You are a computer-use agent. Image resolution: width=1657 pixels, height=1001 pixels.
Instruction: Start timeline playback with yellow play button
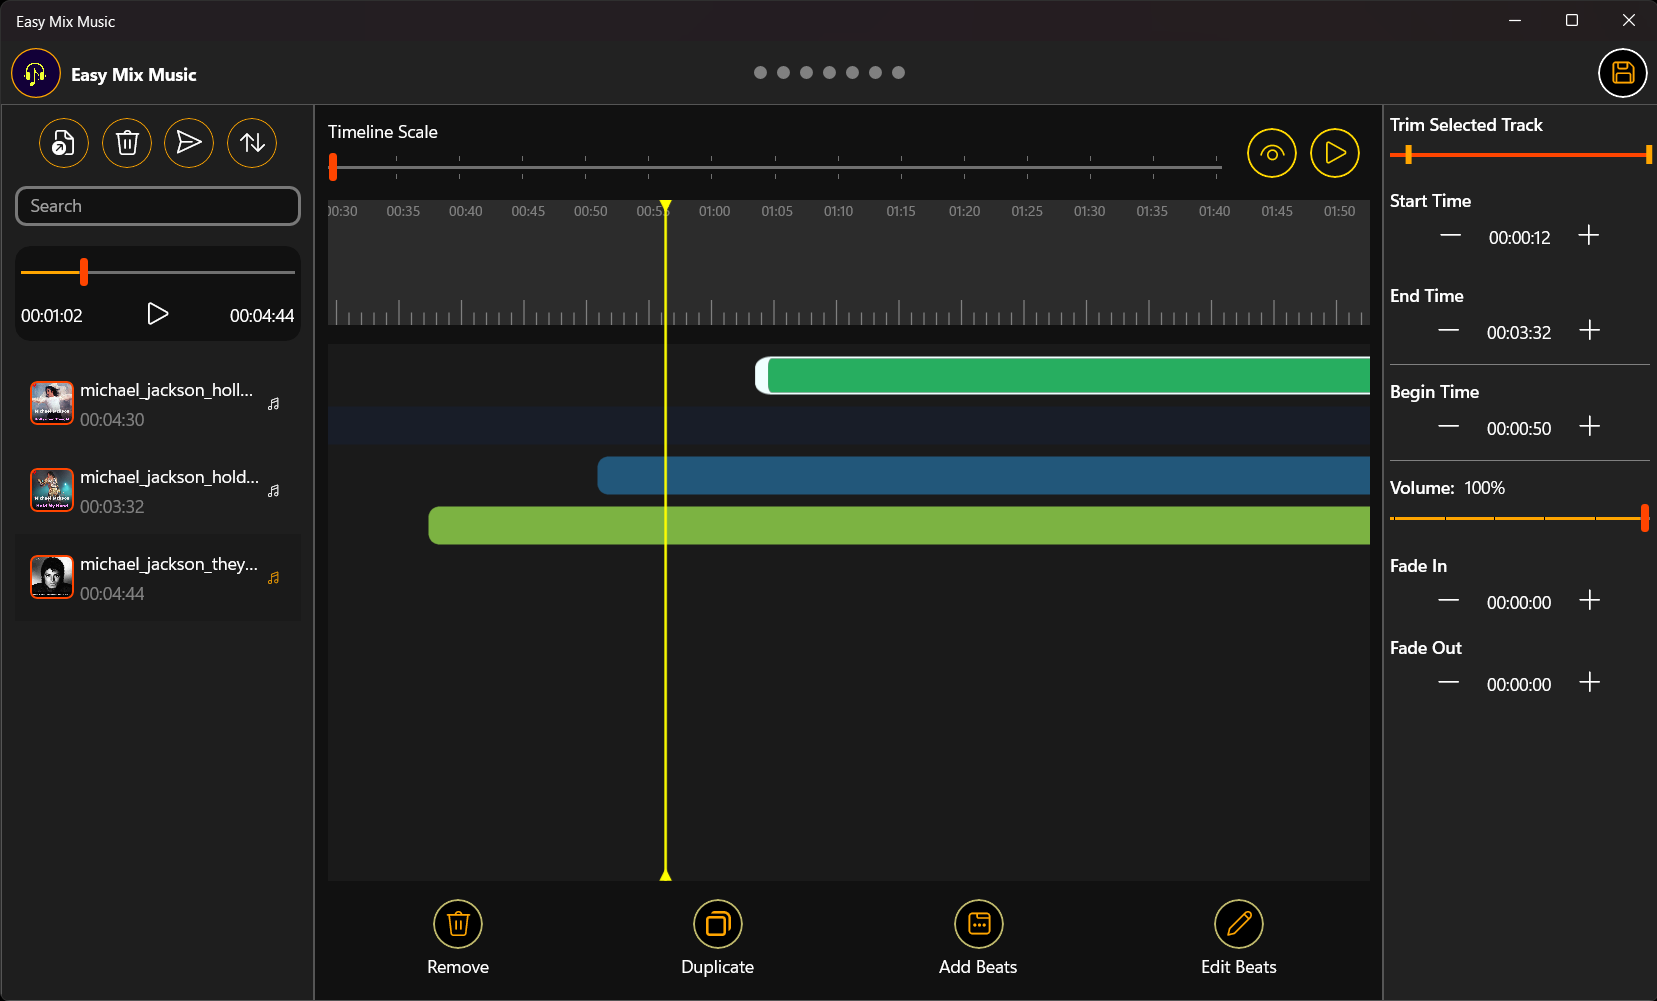(x=1334, y=152)
